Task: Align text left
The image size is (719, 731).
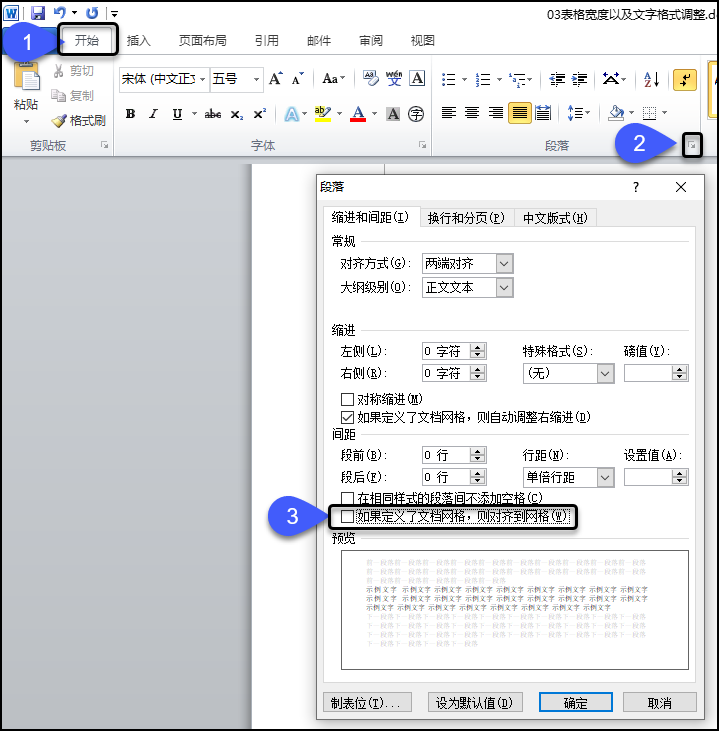Action: pyautogui.click(x=449, y=113)
